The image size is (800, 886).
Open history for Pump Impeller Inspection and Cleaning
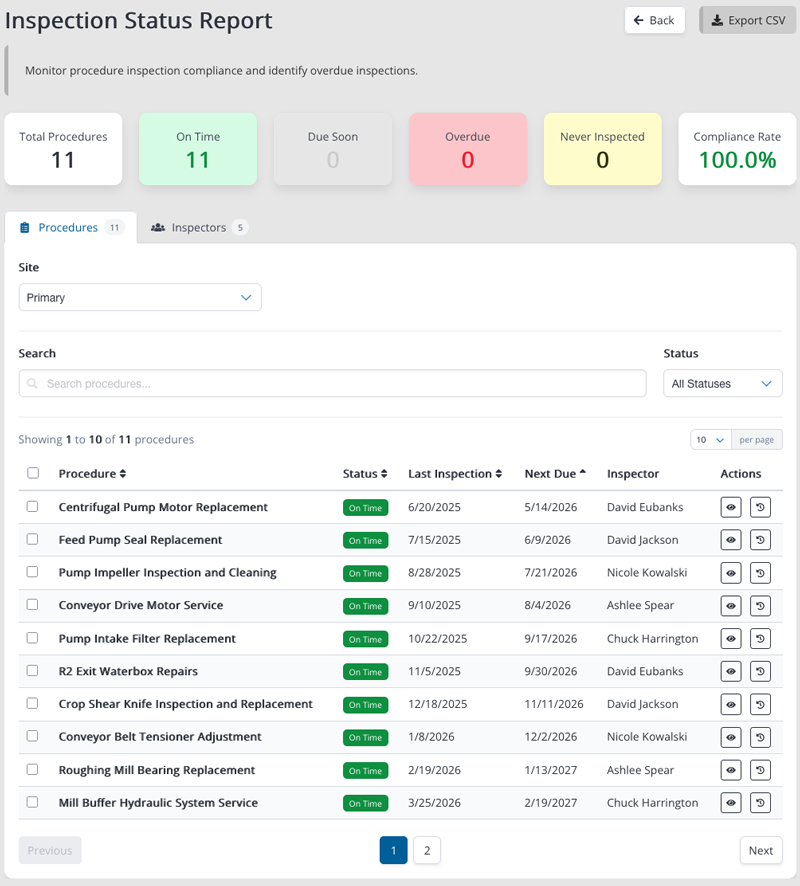(x=760, y=572)
